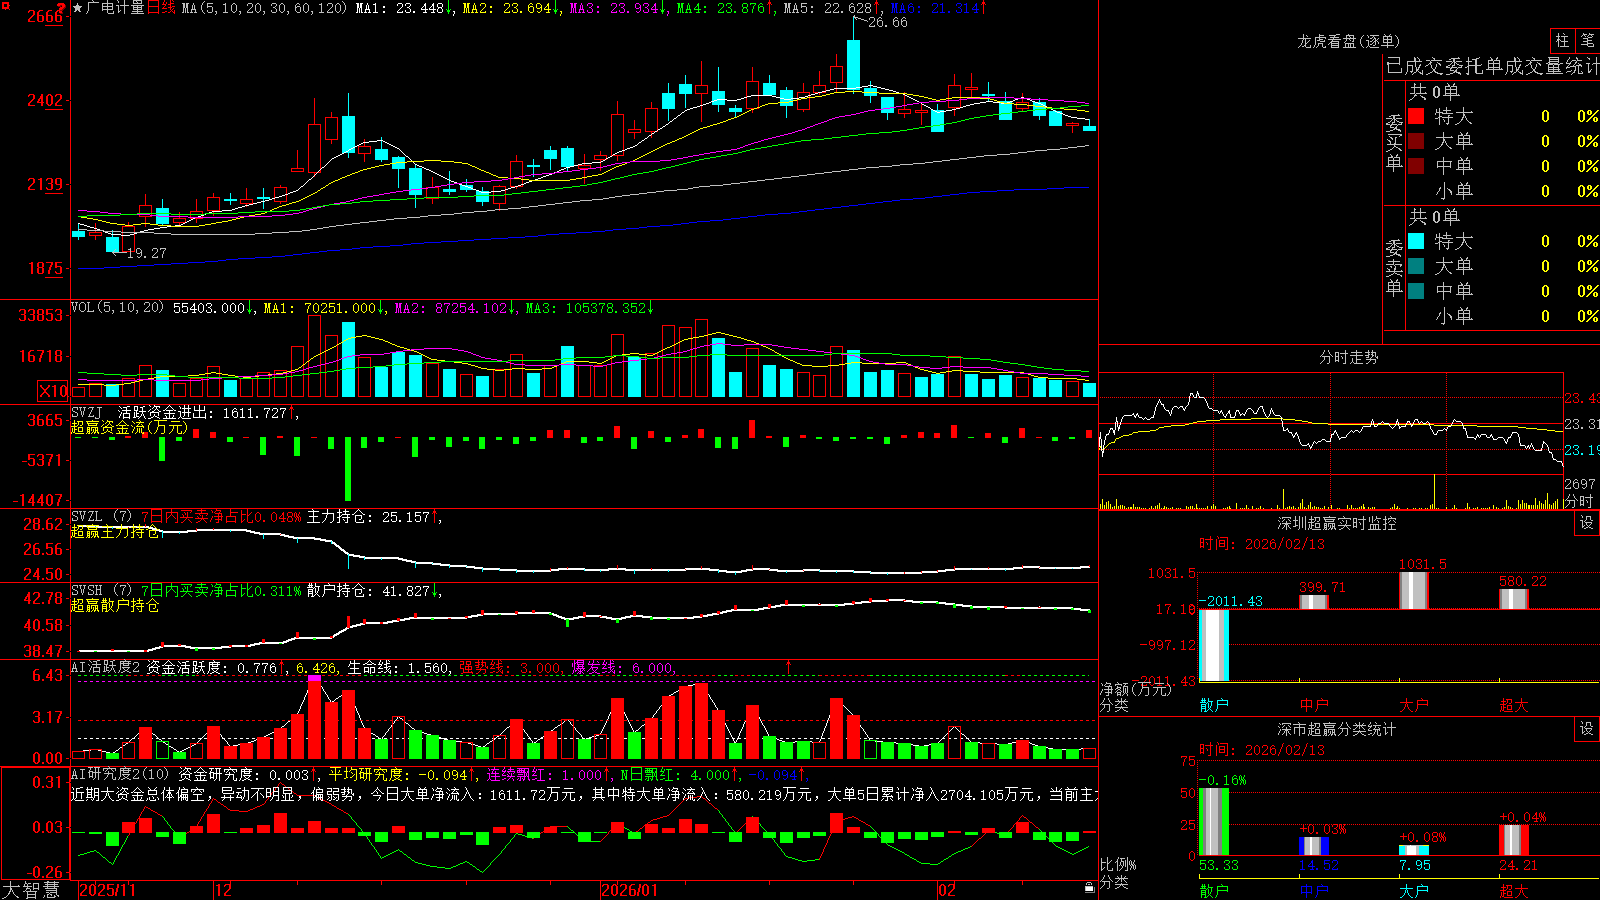The image size is (1600, 900).
Task: Click 主力持仓: 25.157 value
Action: pyautogui.click(x=368, y=517)
